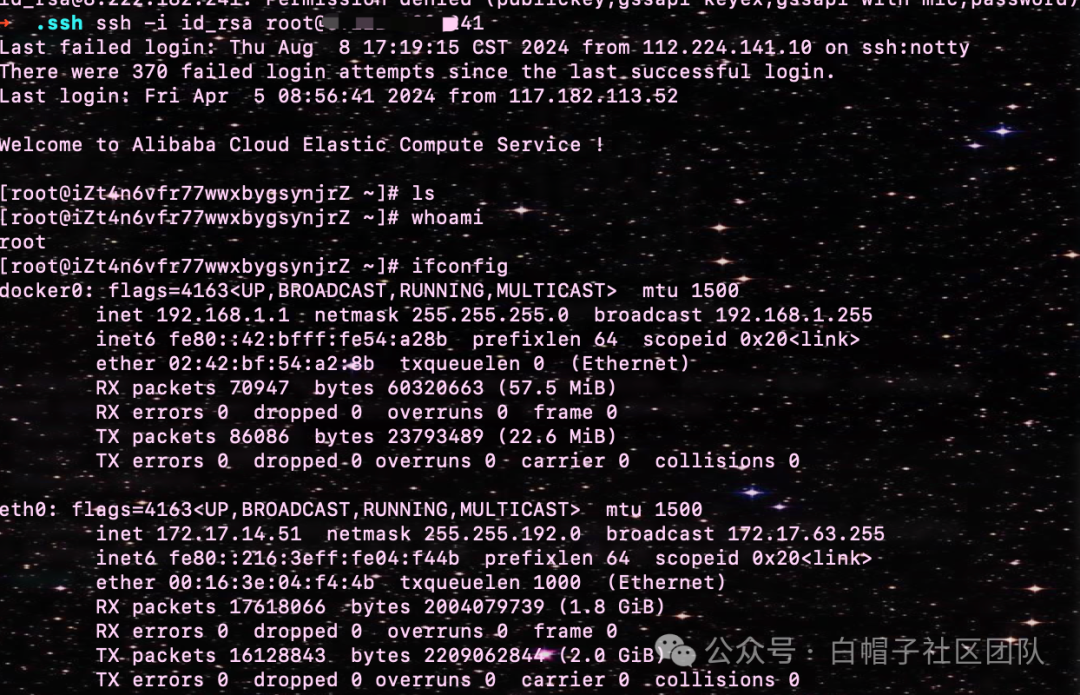Click the 370 failed login attempts line
The image size is (1080, 695).
click(x=417, y=72)
